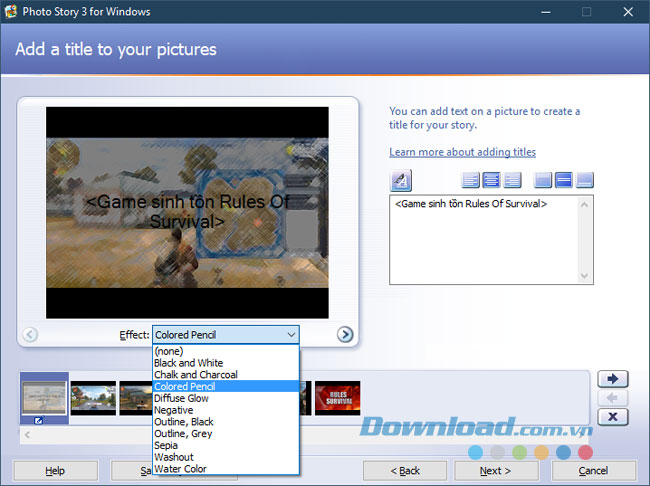Remove selected picture with X button
The height and width of the screenshot is (486, 650).
pyautogui.click(x=613, y=417)
